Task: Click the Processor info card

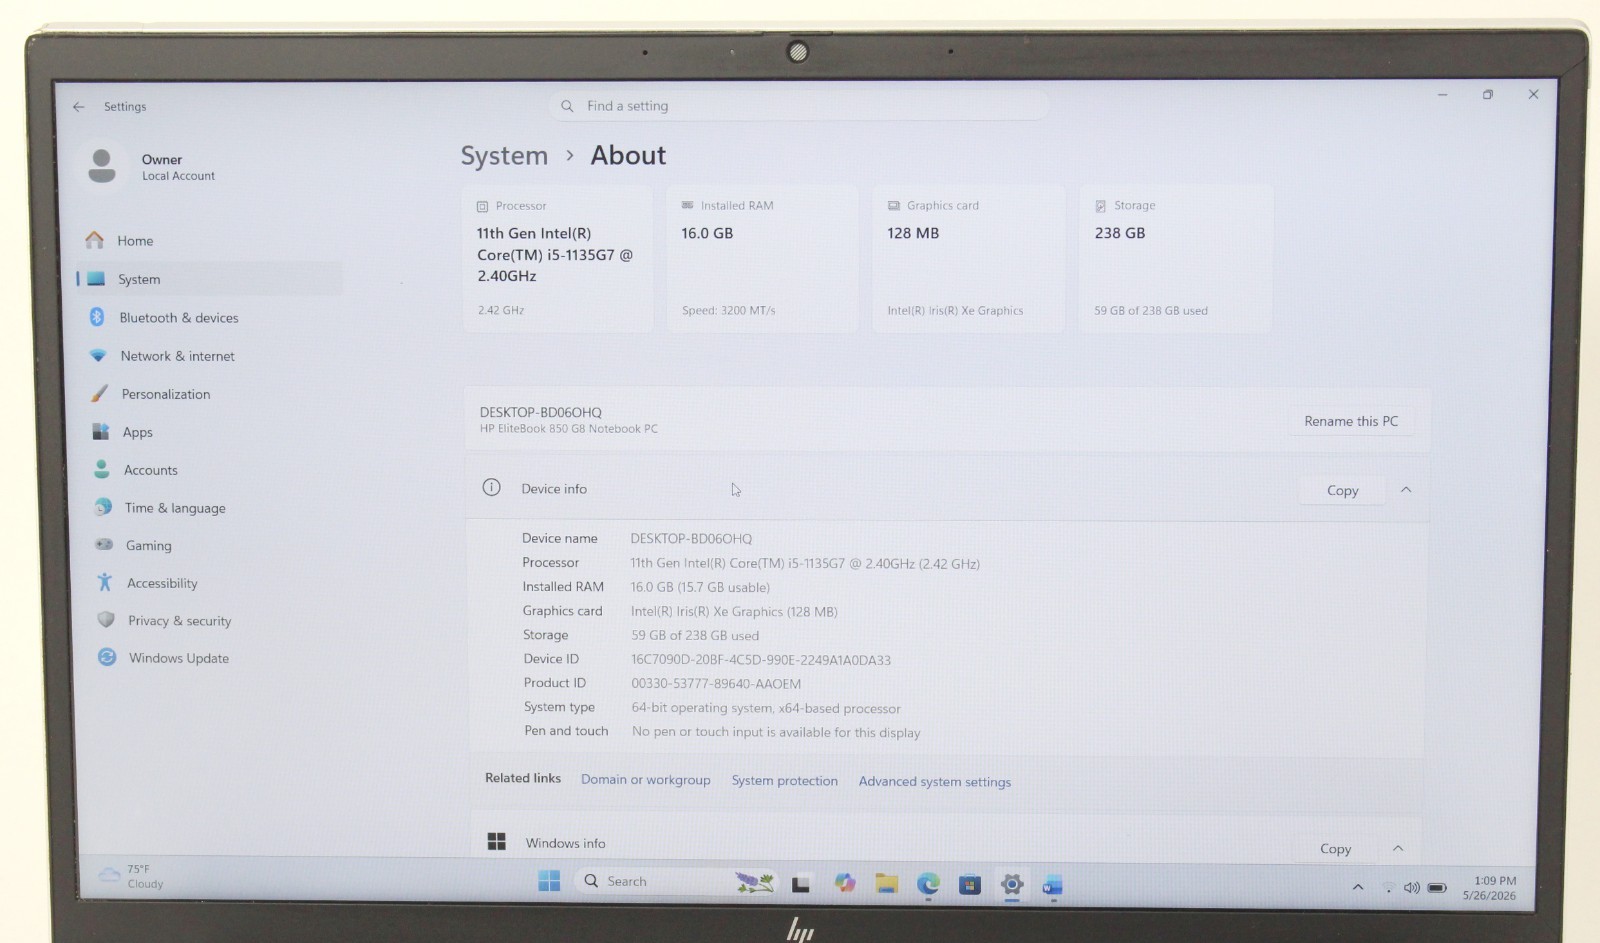Action: pyautogui.click(x=558, y=259)
